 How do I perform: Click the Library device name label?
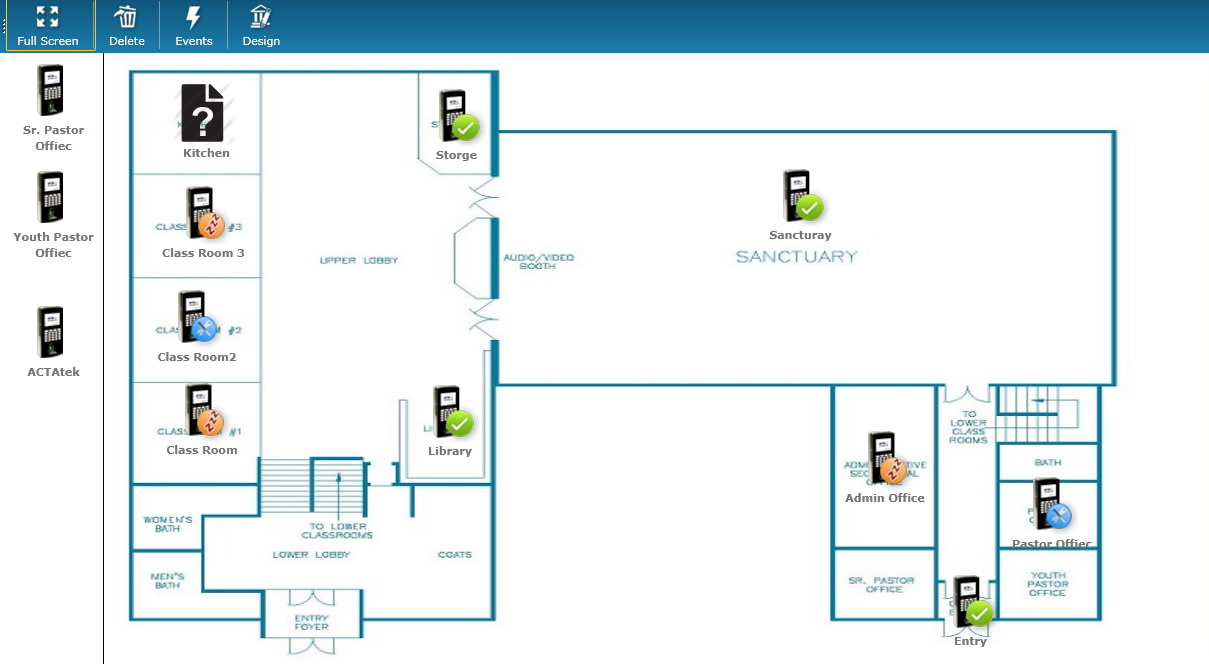(450, 451)
